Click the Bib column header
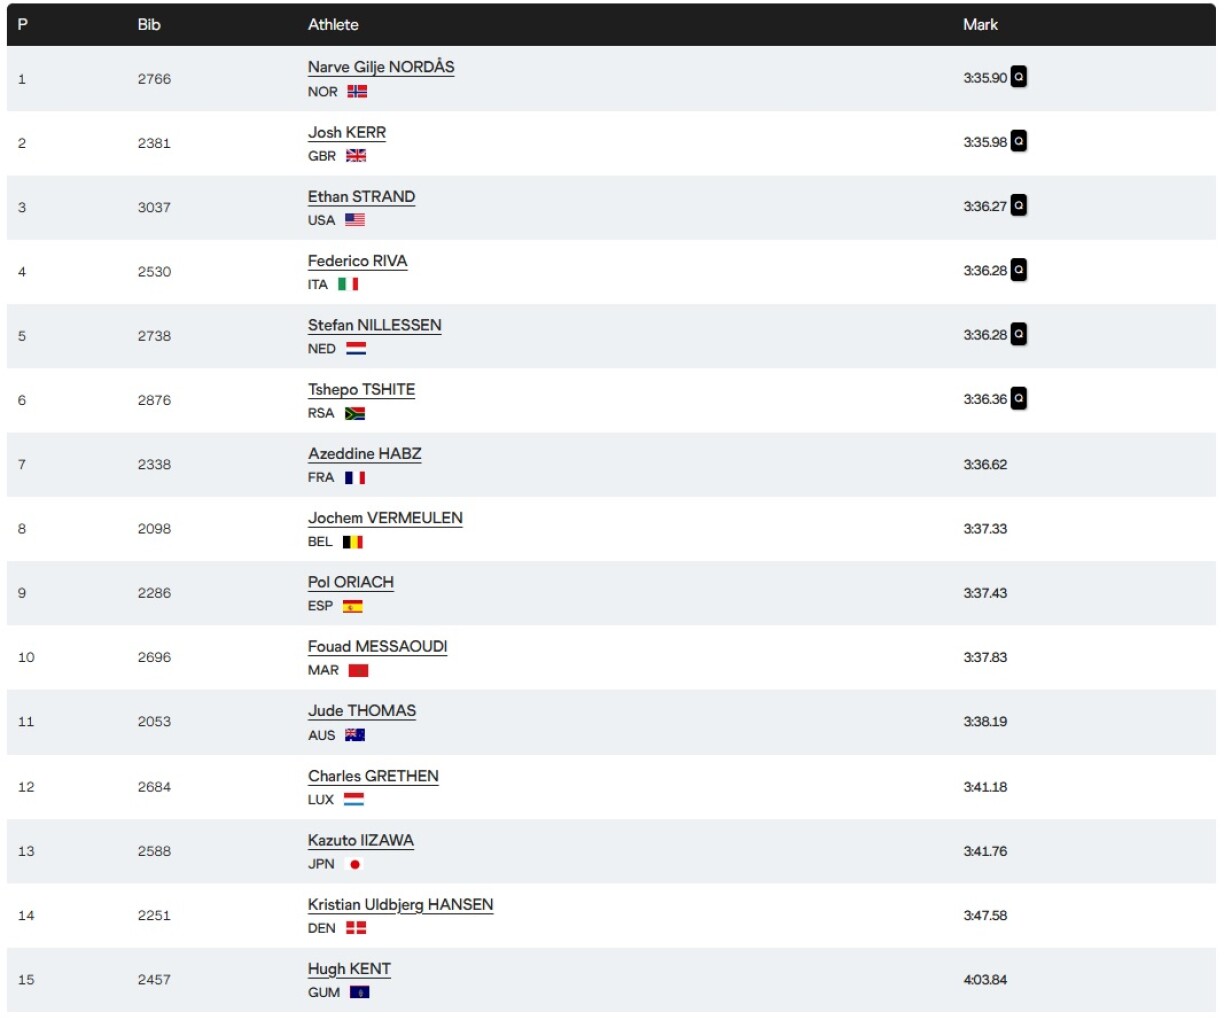 149,24
